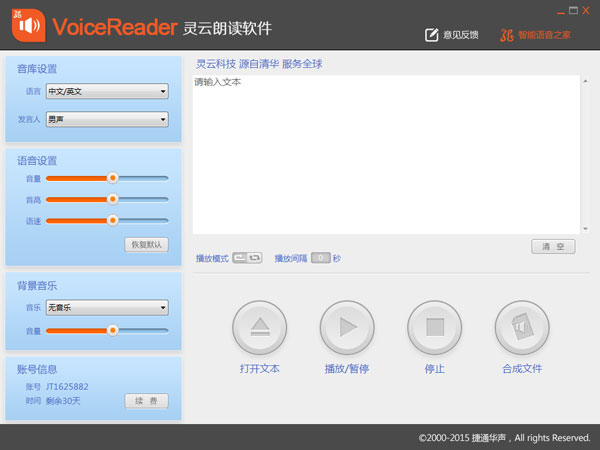Click the 清空 button
This screenshot has width=600, height=450.
pos(553,246)
